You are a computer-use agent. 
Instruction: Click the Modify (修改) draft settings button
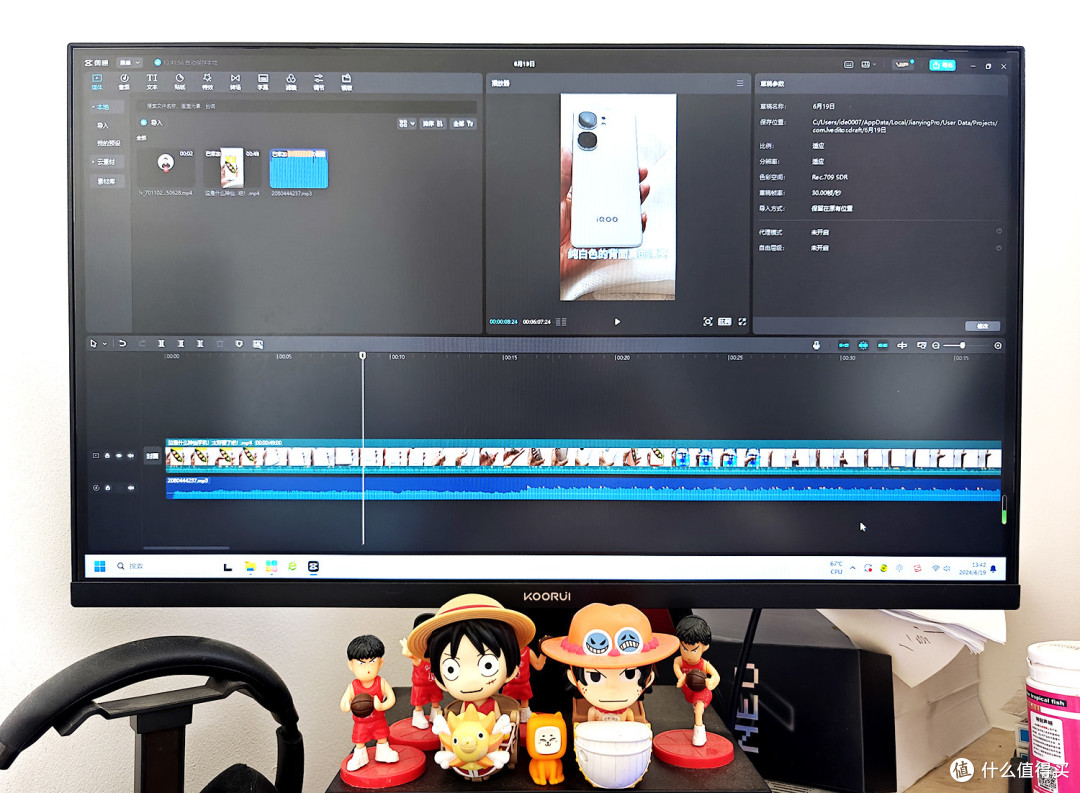[983, 326]
